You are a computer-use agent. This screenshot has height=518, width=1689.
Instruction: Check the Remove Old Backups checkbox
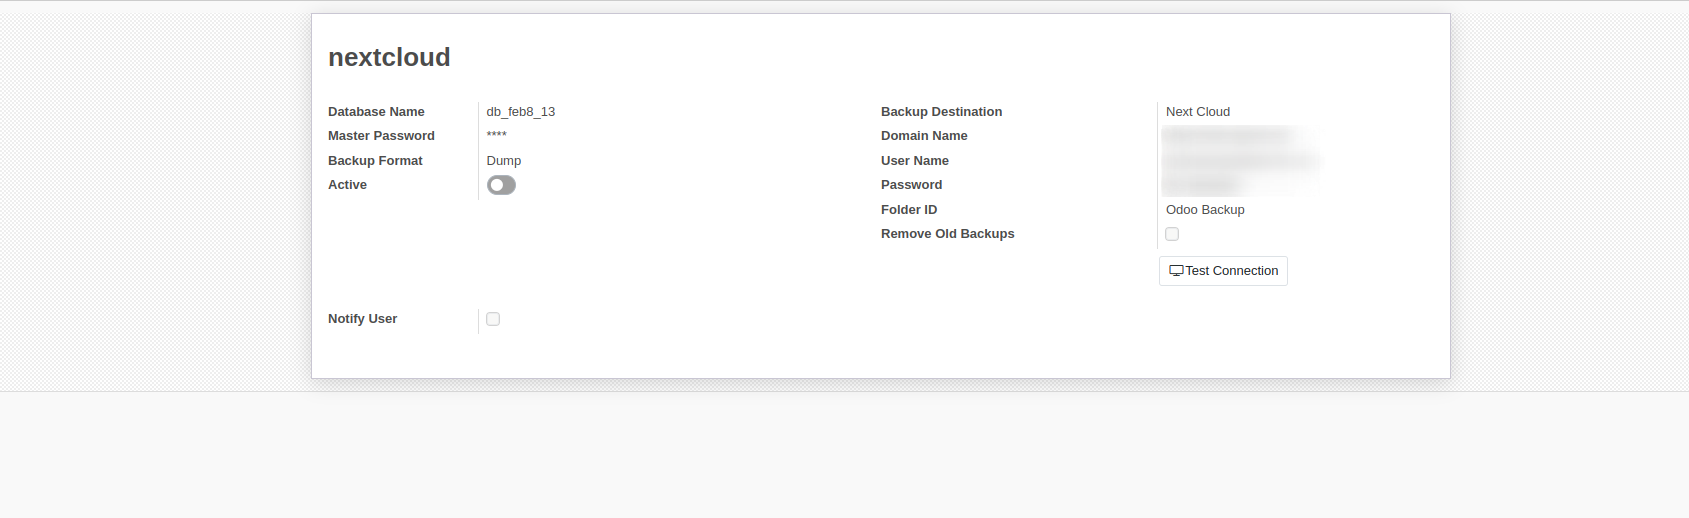coord(1172,234)
